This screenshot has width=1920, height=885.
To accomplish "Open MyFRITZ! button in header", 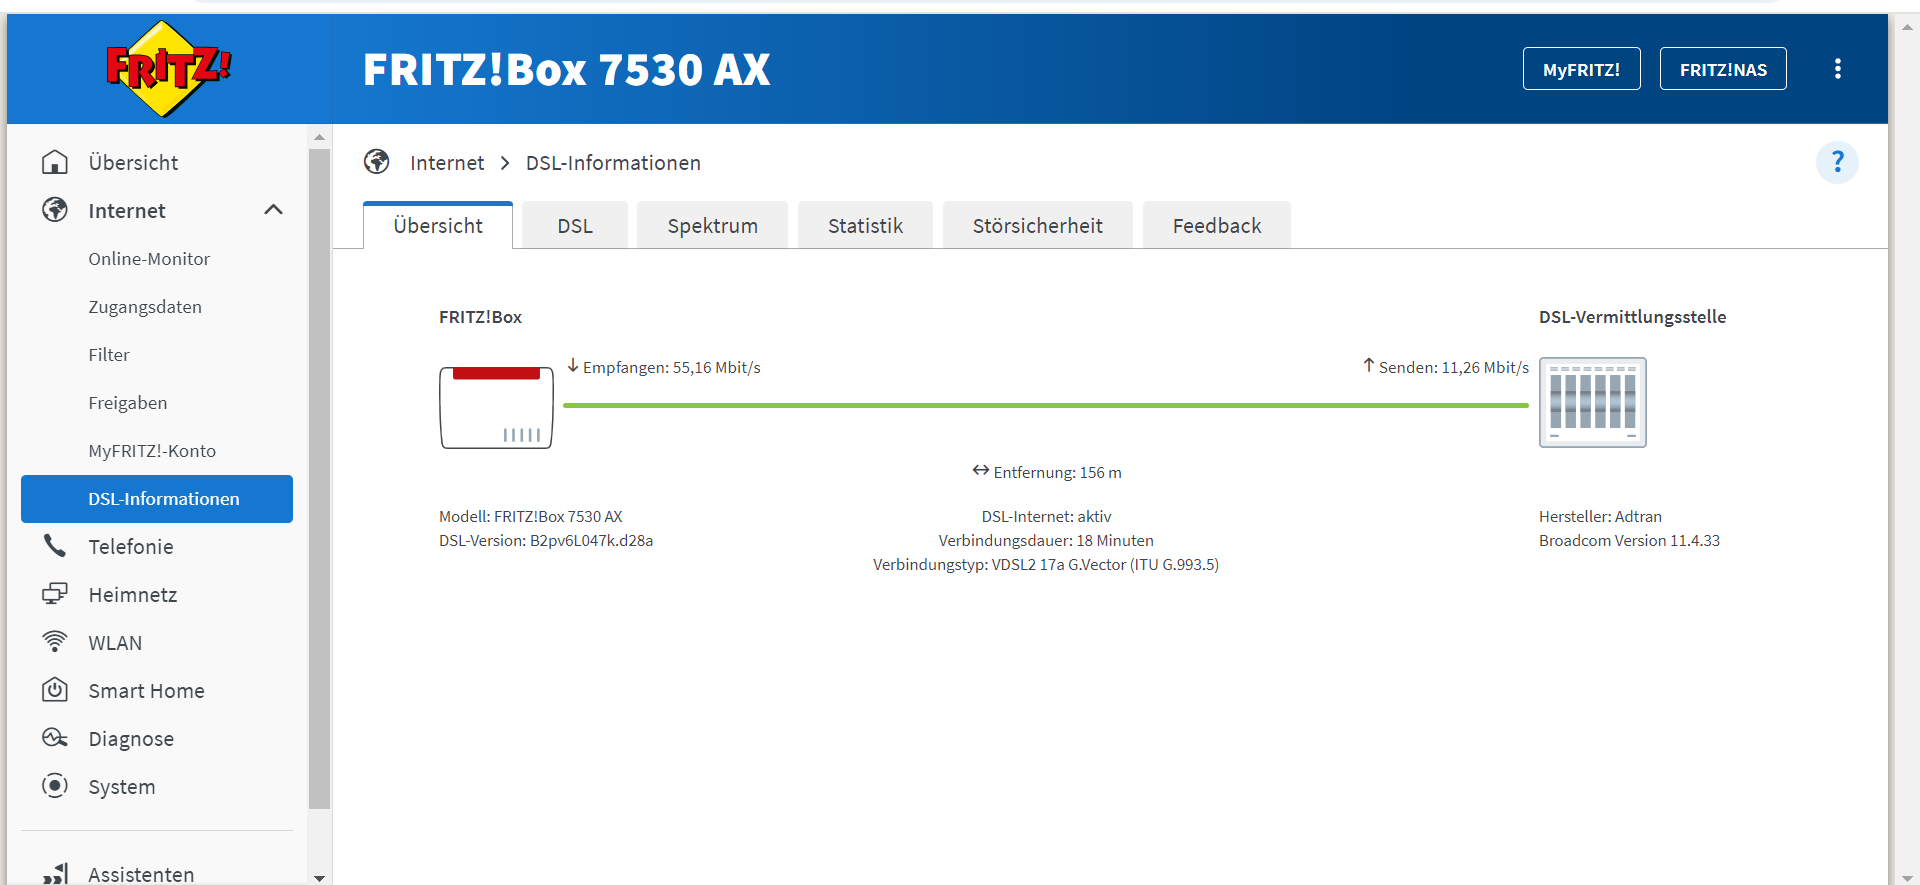I will (1581, 69).
